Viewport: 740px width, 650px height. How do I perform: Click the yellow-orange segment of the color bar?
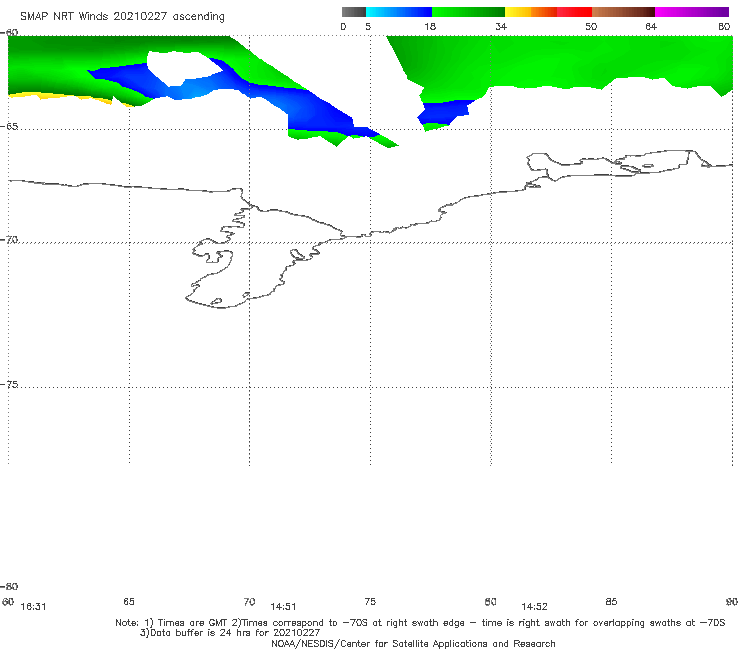point(530,12)
